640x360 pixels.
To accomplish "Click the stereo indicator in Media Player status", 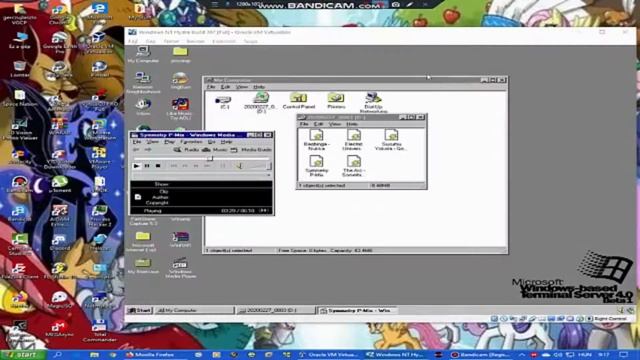I will [264, 211].
